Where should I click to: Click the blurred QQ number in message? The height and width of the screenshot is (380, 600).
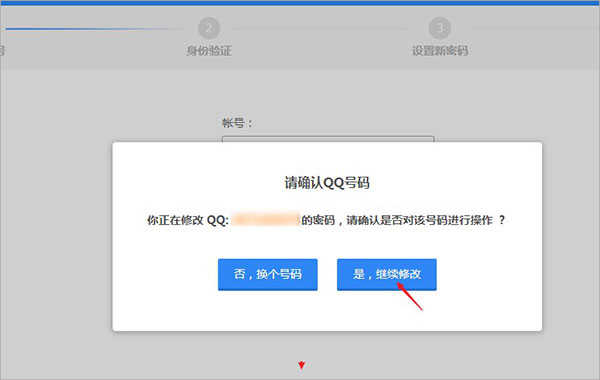pyautogui.click(x=265, y=220)
